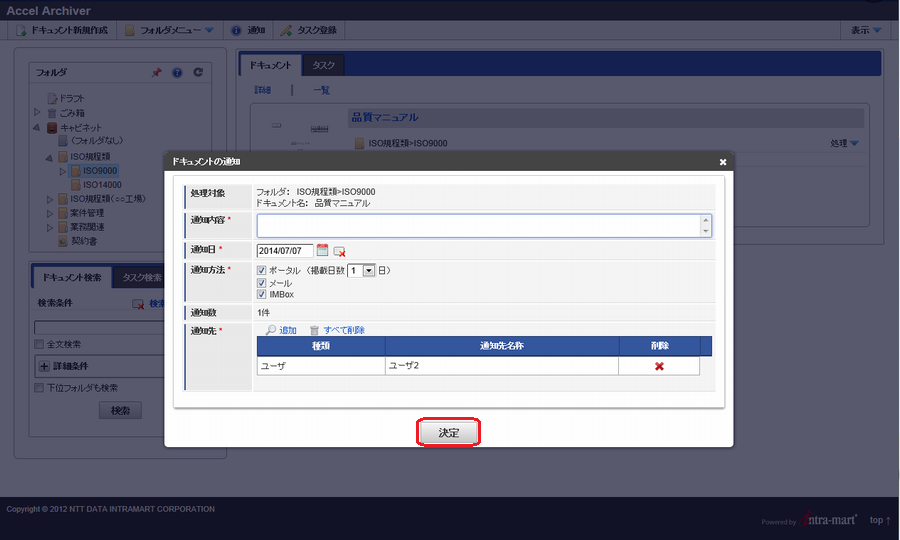Toggle the ポータル checkbox
Screen dimensions: 900x540
point(262,270)
